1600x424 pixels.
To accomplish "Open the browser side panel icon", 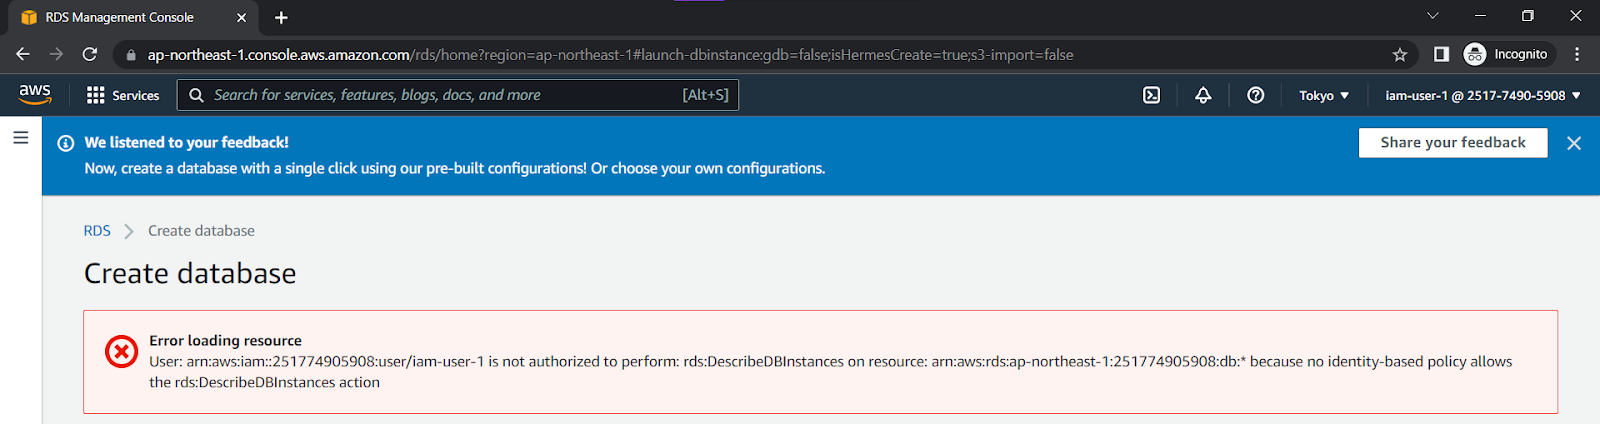I will click(x=1441, y=54).
